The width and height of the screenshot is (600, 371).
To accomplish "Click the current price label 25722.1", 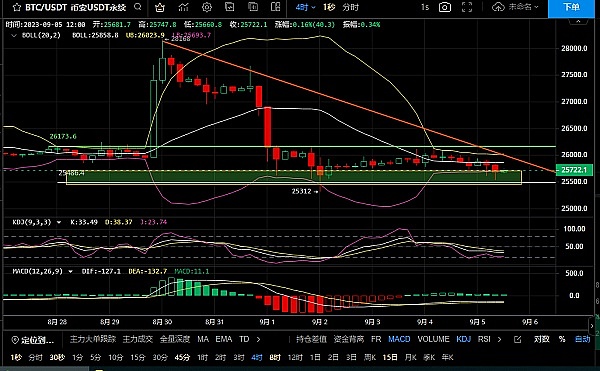I will pyautogui.click(x=574, y=169).
